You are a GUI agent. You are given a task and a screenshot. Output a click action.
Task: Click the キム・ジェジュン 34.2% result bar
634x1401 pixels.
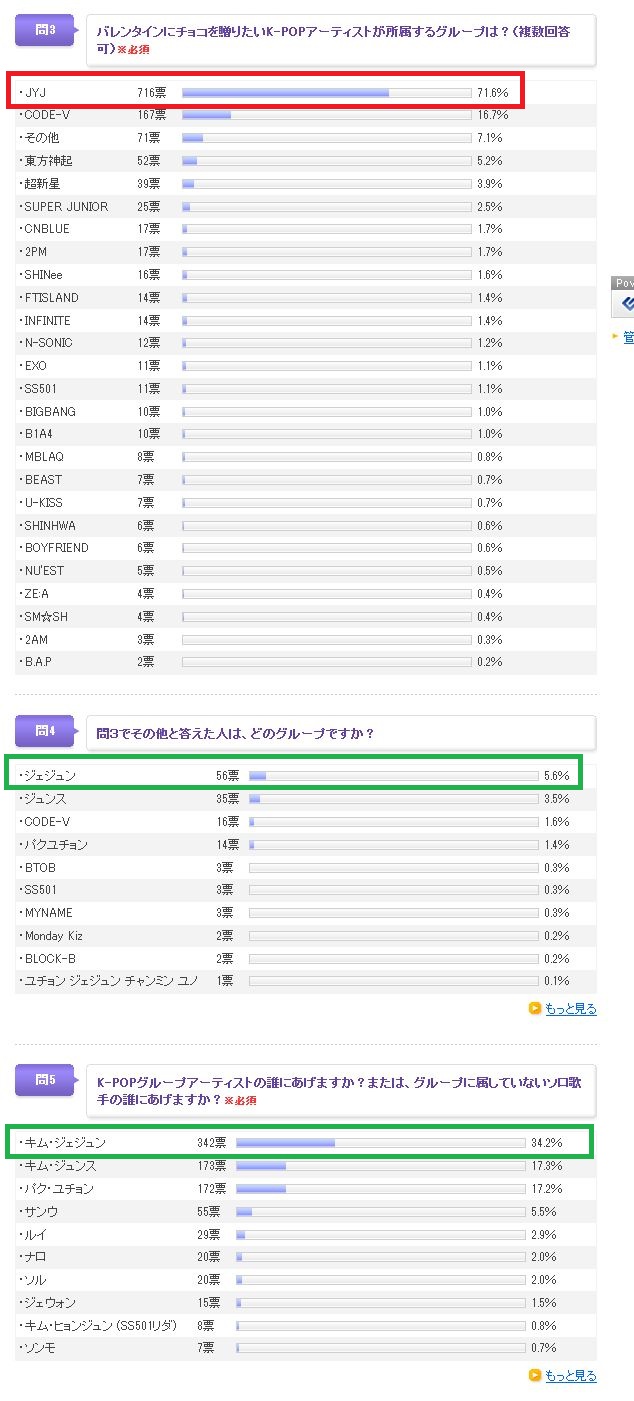[380, 1143]
